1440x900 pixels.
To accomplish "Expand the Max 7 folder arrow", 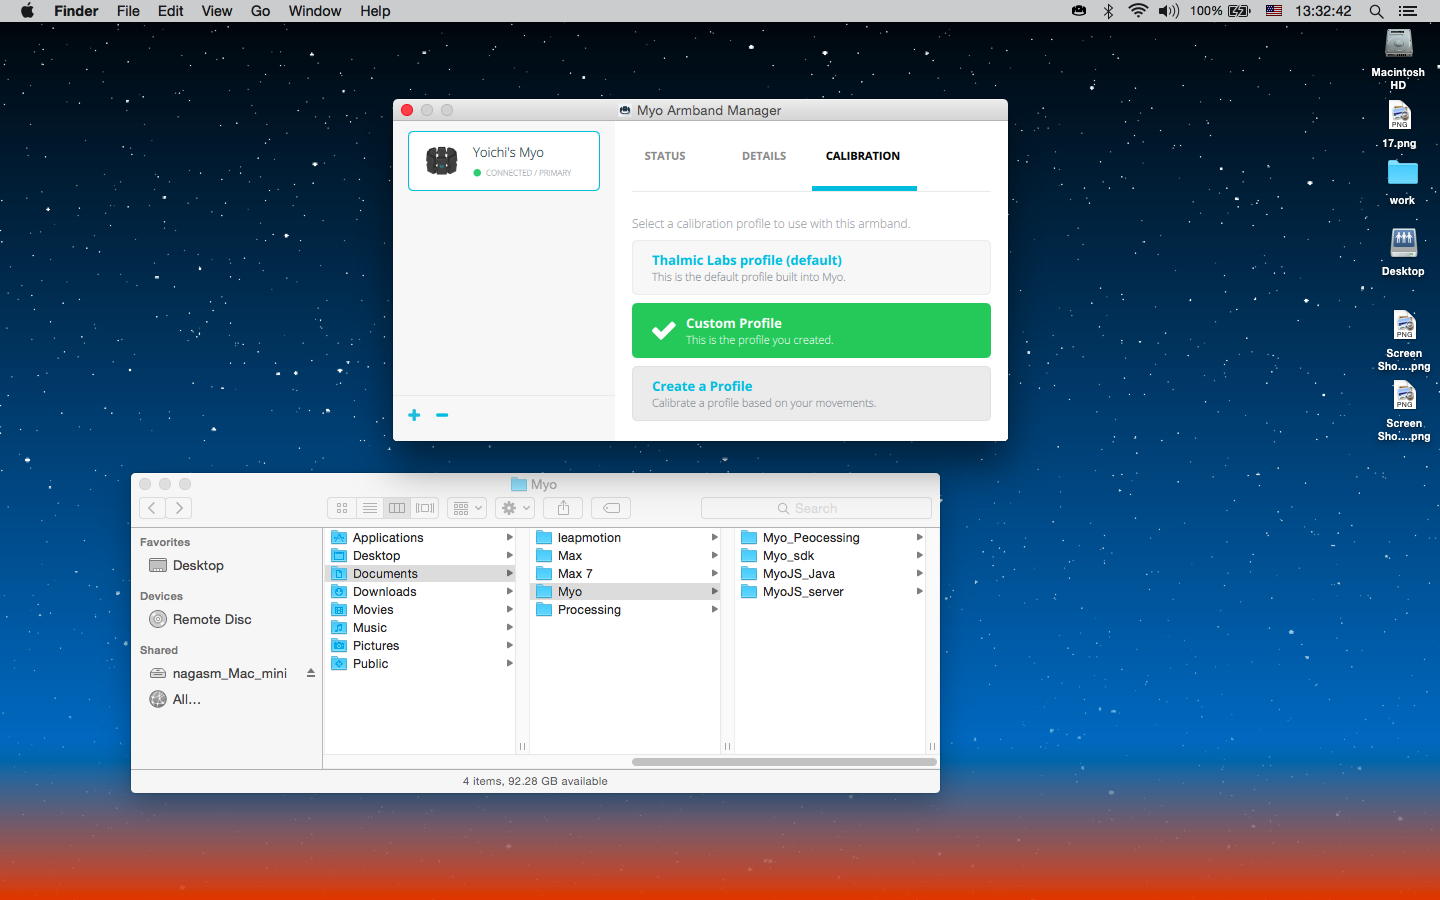I will [x=715, y=574].
